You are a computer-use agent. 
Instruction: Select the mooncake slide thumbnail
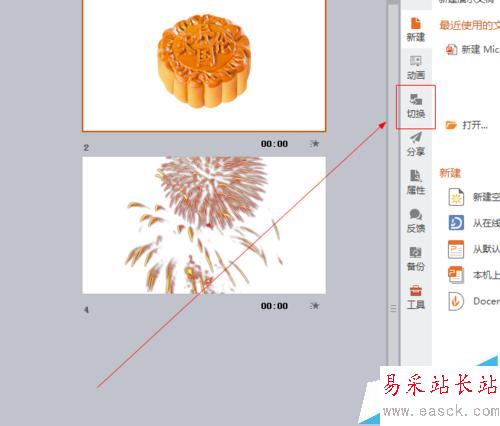(x=204, y=65)
